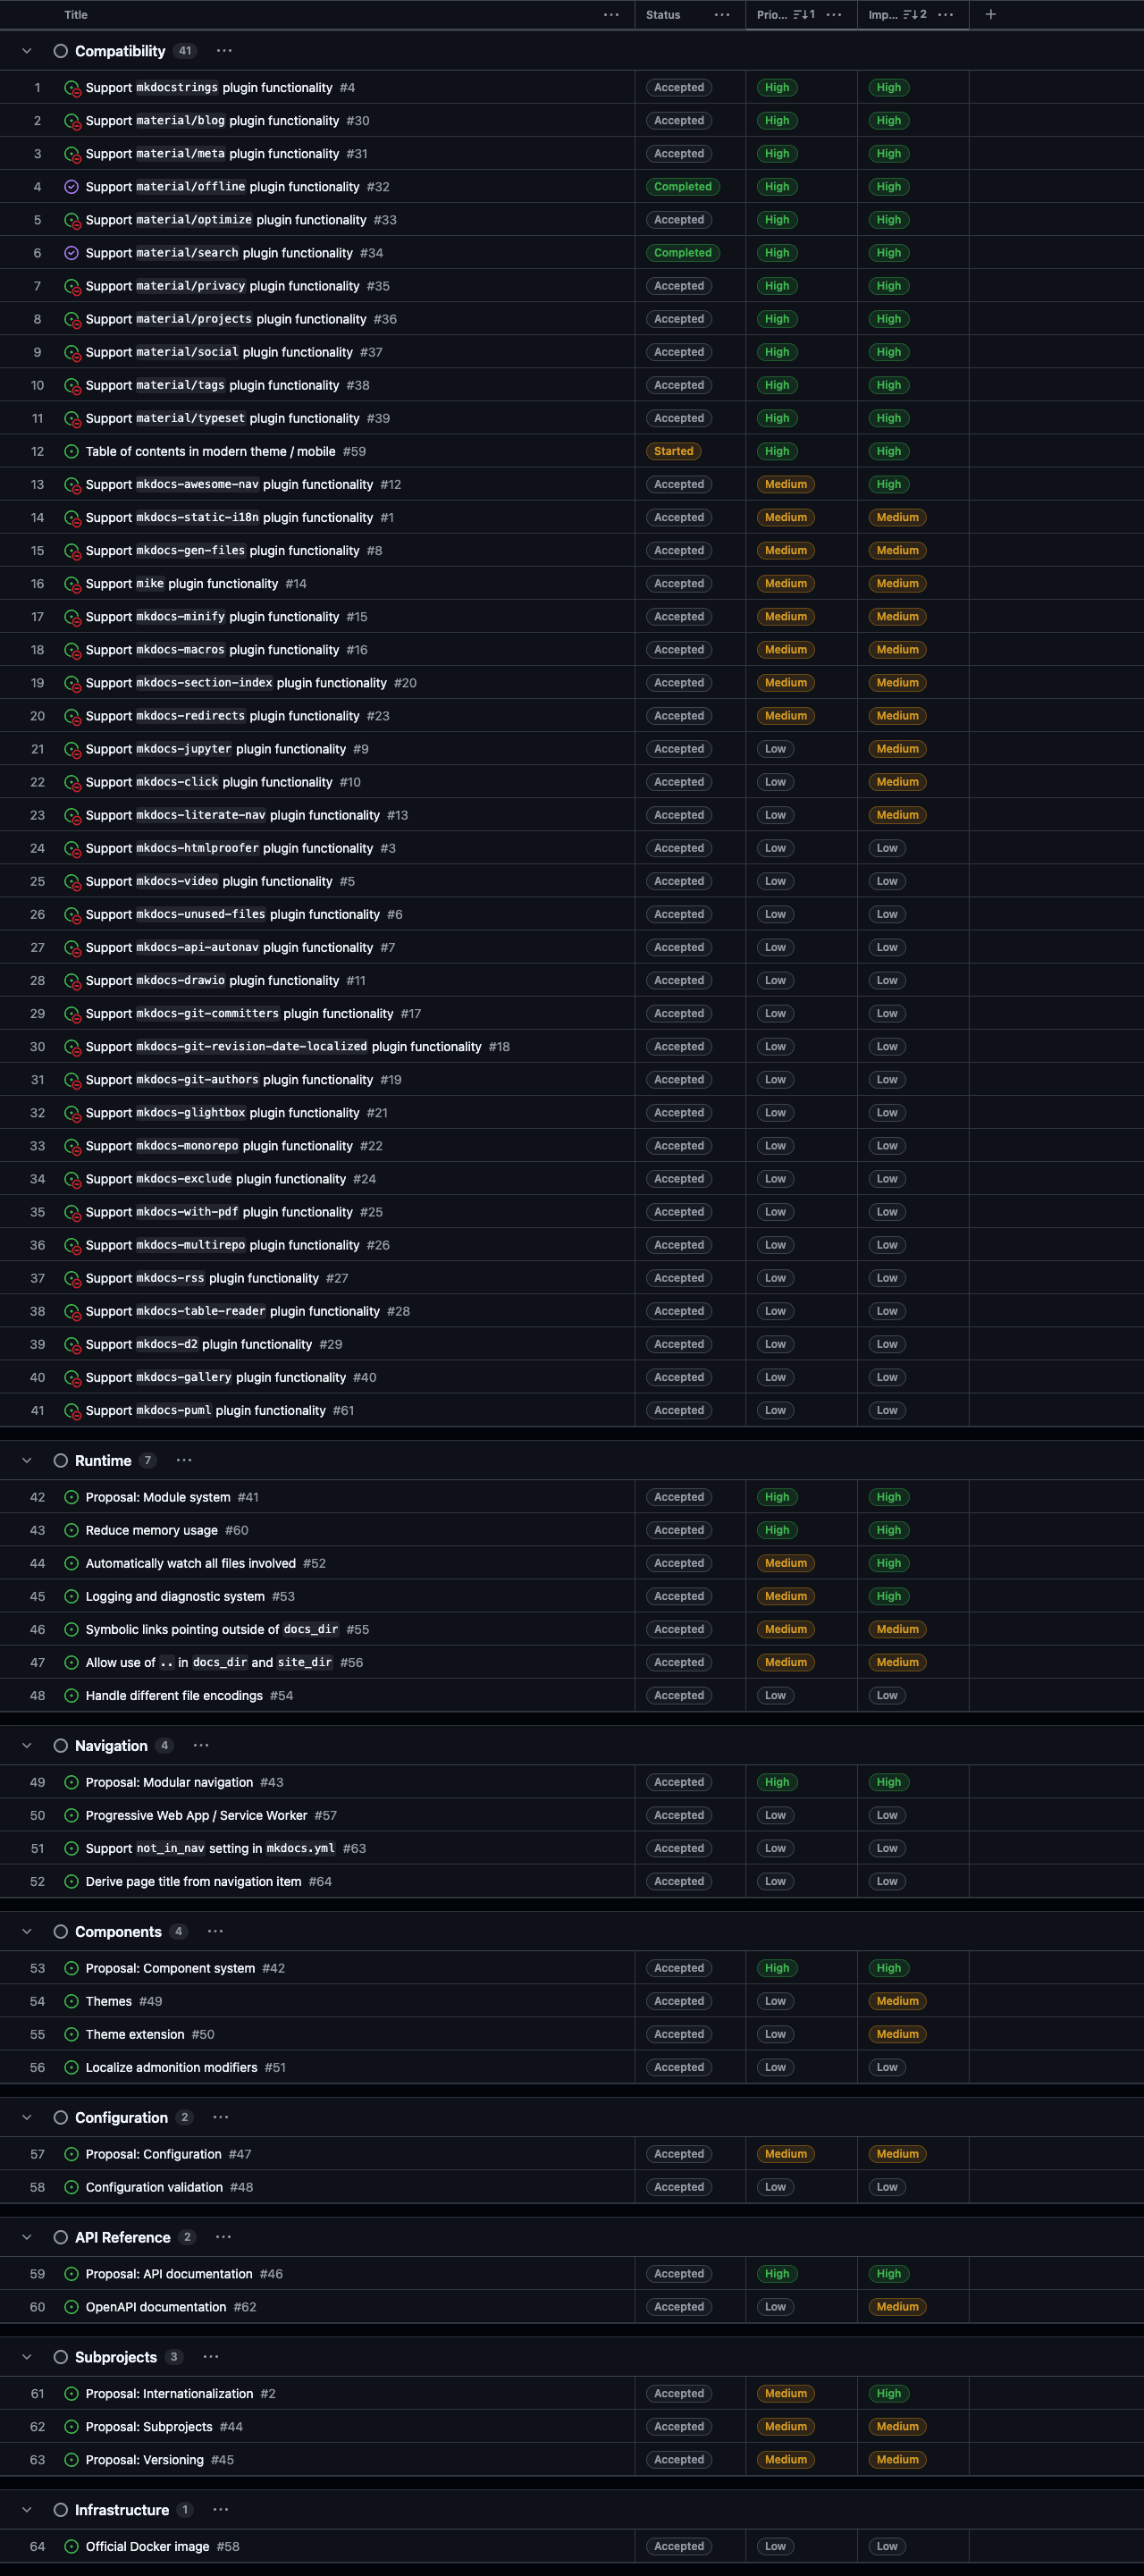Open the Compatibility group three-dot menu
Screen dimensions: 1144x2576
[x=224, y=51]
